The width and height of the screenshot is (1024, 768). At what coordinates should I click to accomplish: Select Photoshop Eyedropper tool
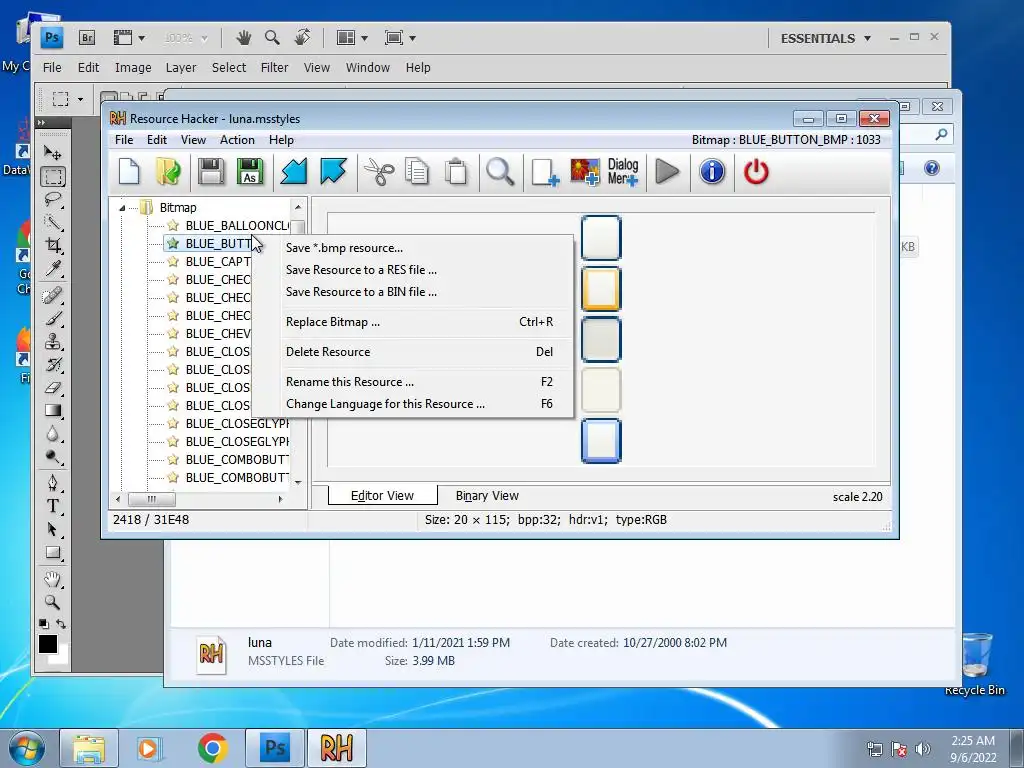(53, 268)
